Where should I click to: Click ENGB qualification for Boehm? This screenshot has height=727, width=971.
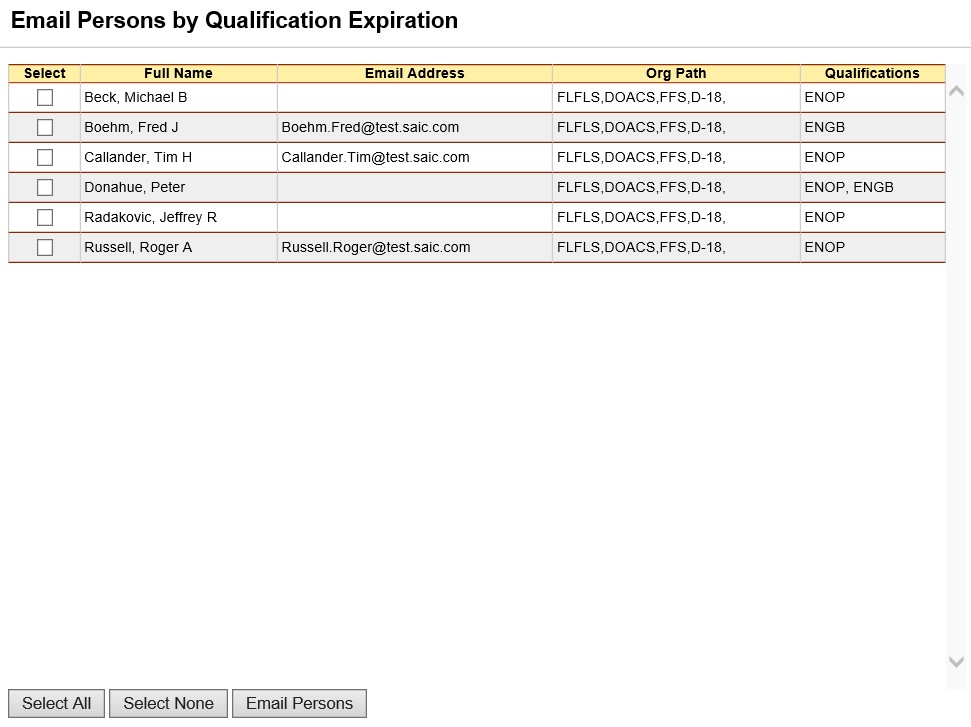(824, 127)
